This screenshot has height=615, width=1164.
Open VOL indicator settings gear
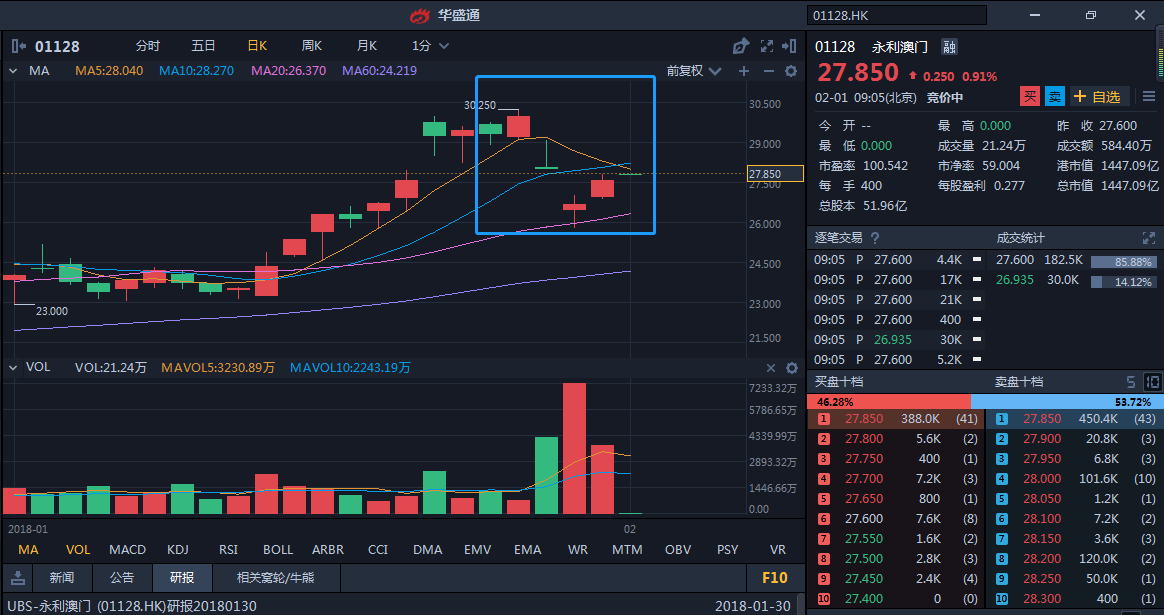792,368
